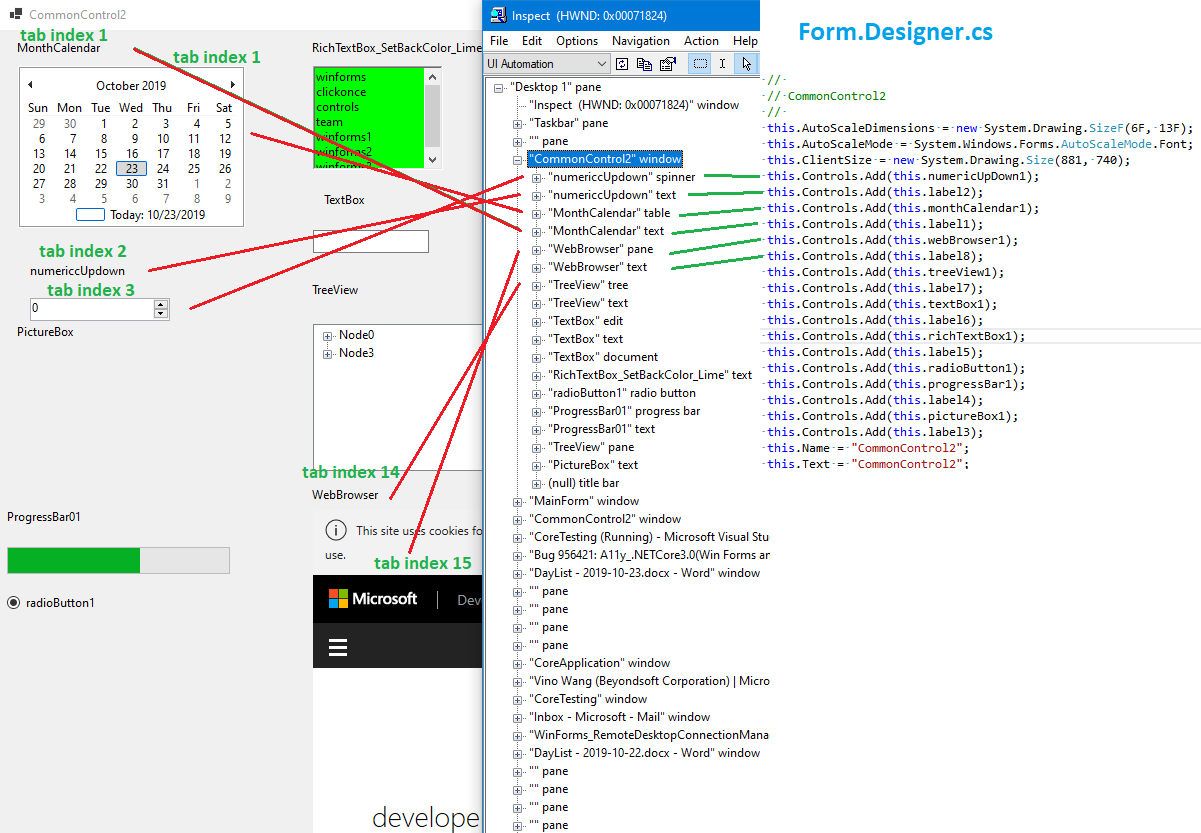Click the green ProgressBar01 bar
Viewport: 1201px width, 833px height.
pos(74,560)
